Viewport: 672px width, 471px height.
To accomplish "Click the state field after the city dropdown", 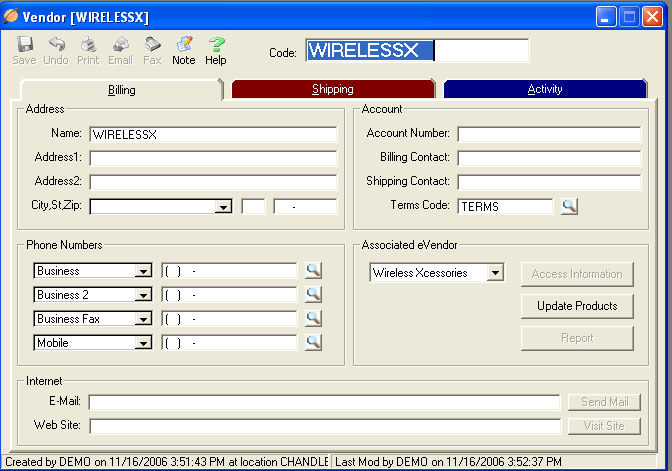I will click(x=253, y=207).
